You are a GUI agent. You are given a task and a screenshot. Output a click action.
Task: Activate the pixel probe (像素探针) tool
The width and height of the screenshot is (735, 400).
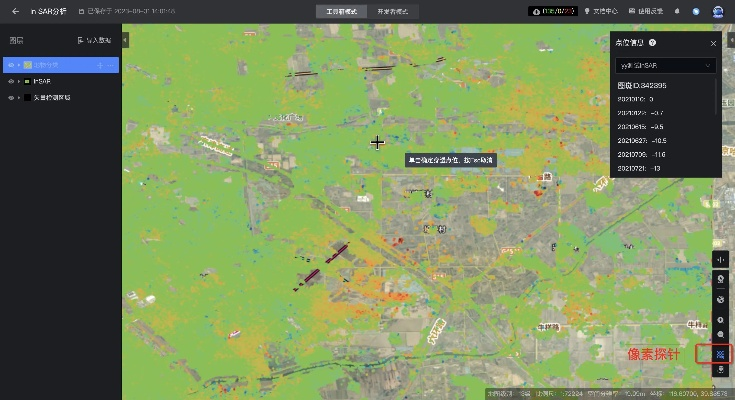tap(721, 353)
